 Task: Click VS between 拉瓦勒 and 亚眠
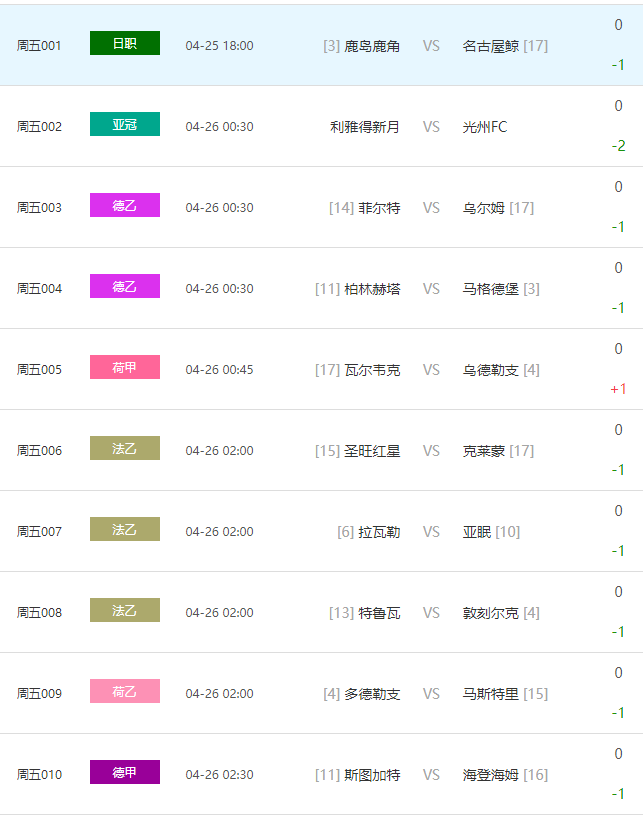coord(431,532)
